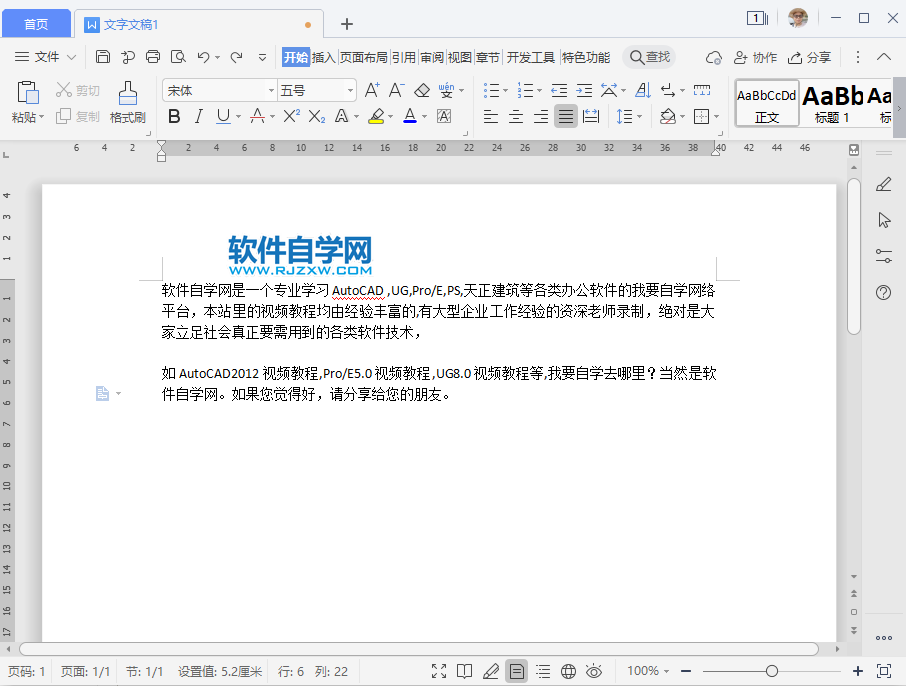Toggle italic formatting
Screen dimensions: 906x686
point(199,117)
